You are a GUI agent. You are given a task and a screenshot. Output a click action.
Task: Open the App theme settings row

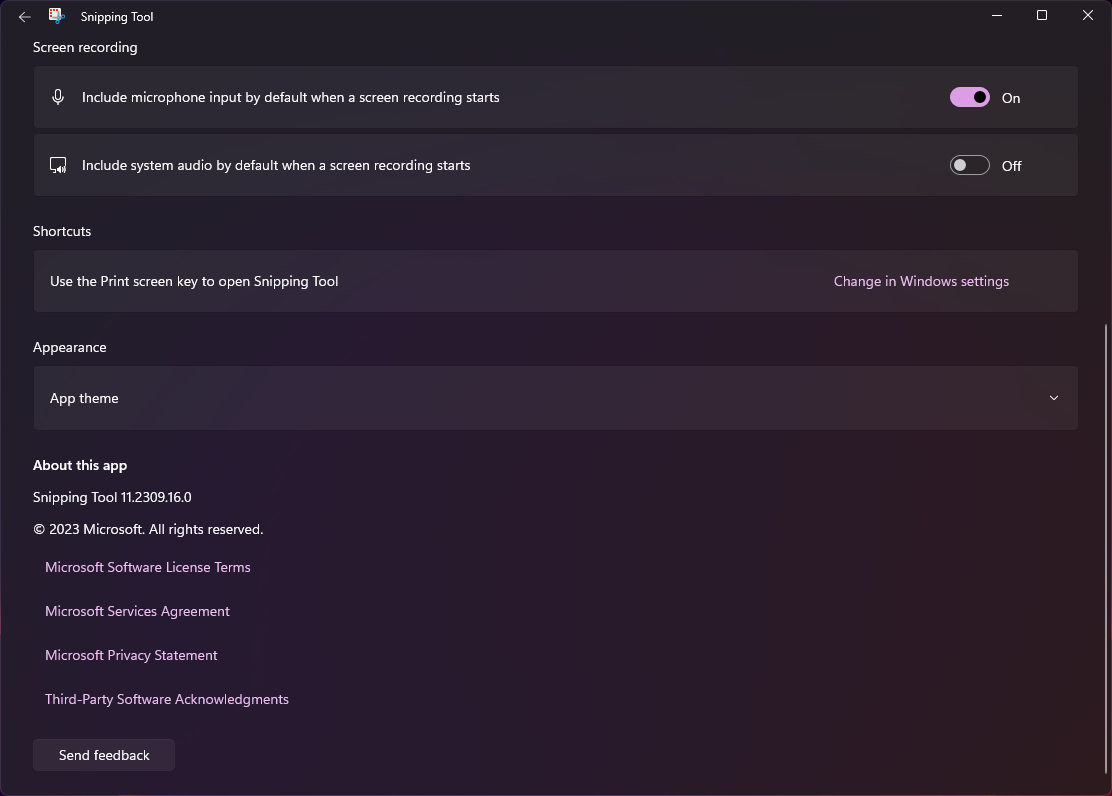click(x=556, y=398)
